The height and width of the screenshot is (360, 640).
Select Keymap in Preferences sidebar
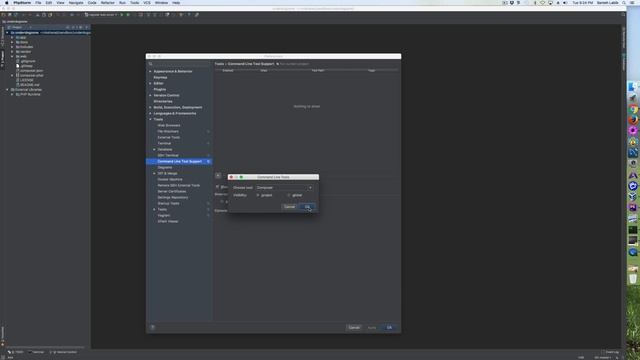pyautogui.click(x=160, y=78)
